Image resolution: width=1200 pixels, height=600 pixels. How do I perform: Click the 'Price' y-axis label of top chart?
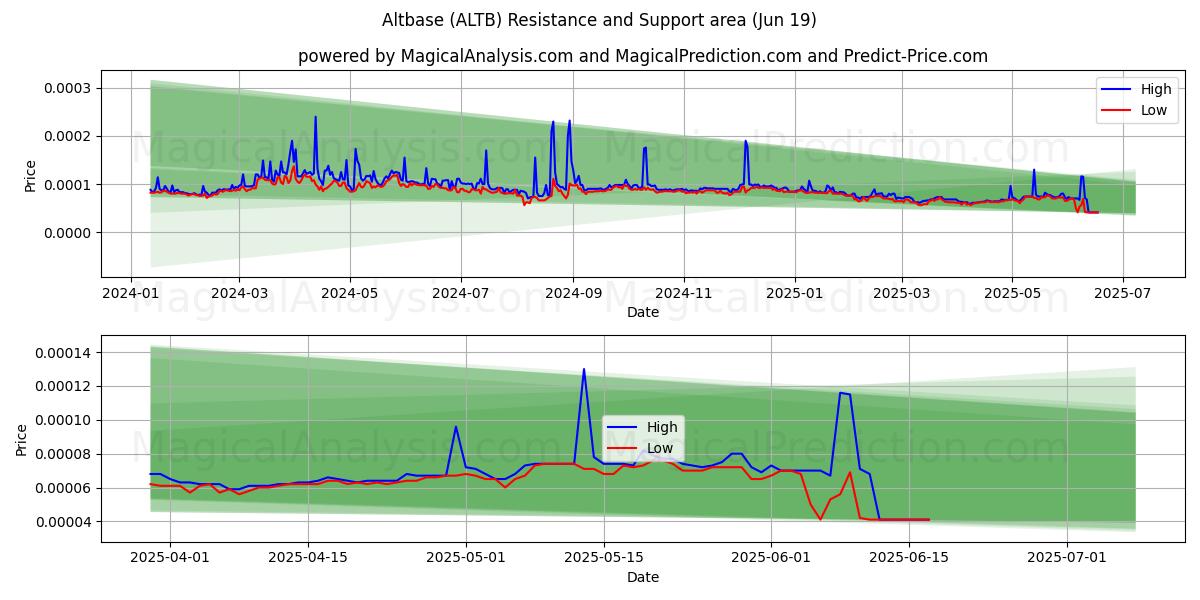(31, 176)
